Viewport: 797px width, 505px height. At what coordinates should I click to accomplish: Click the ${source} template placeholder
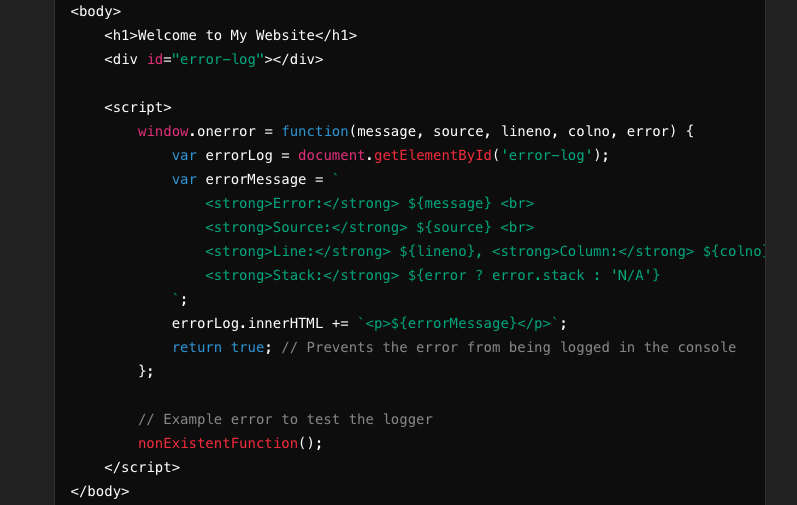click(453, 227)
